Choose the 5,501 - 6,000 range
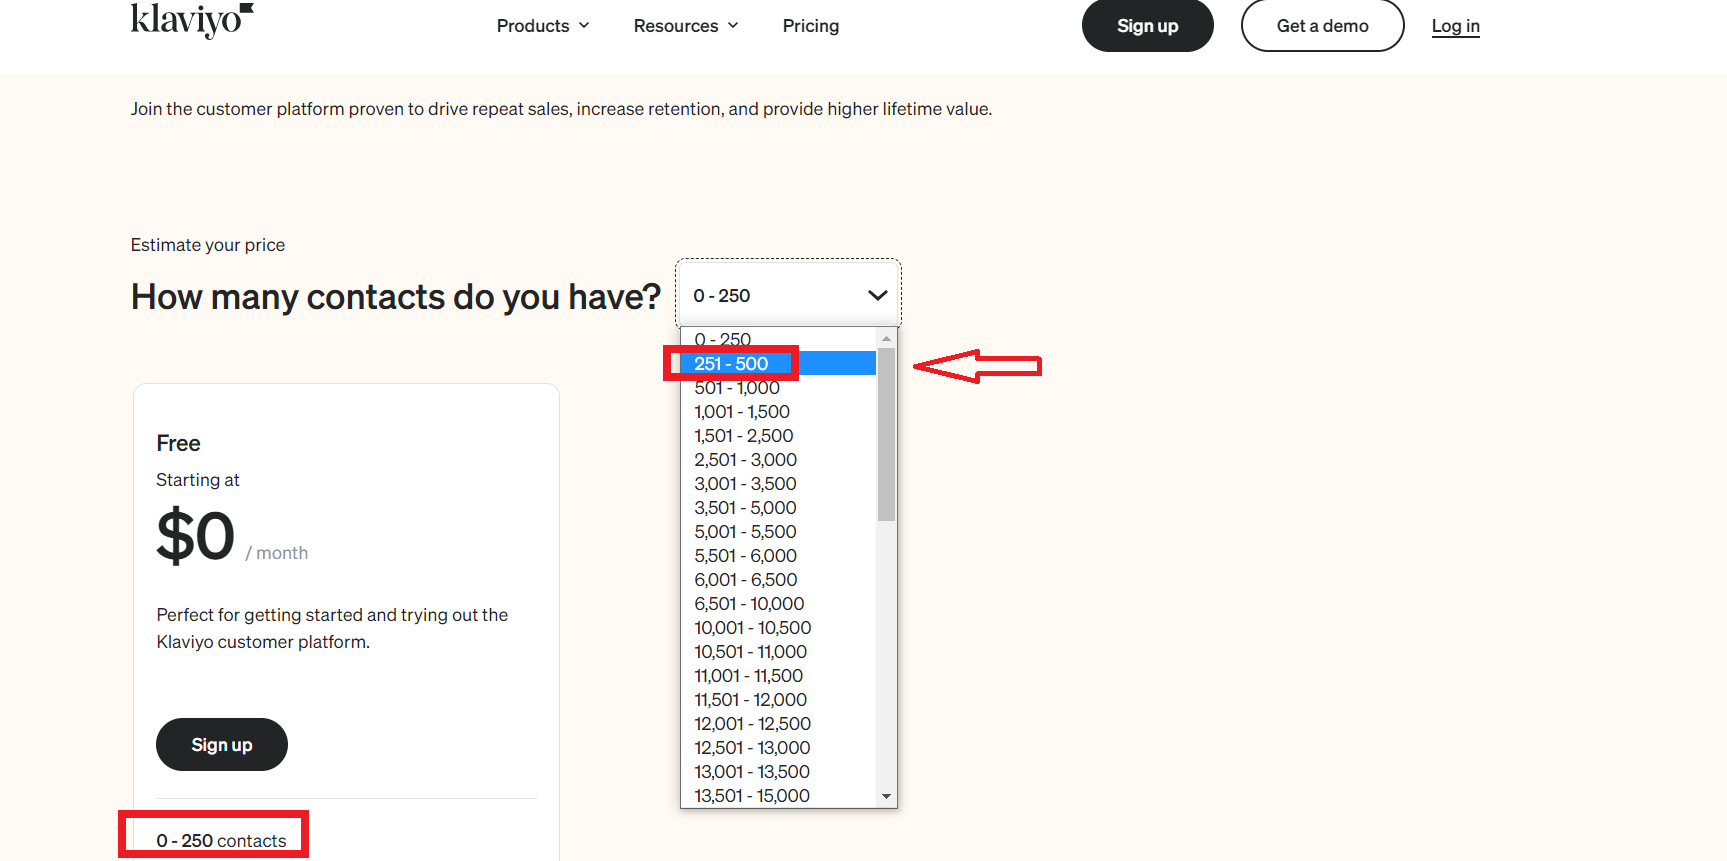Viewport: 1727px width, 861px height. tap(778, 556)
